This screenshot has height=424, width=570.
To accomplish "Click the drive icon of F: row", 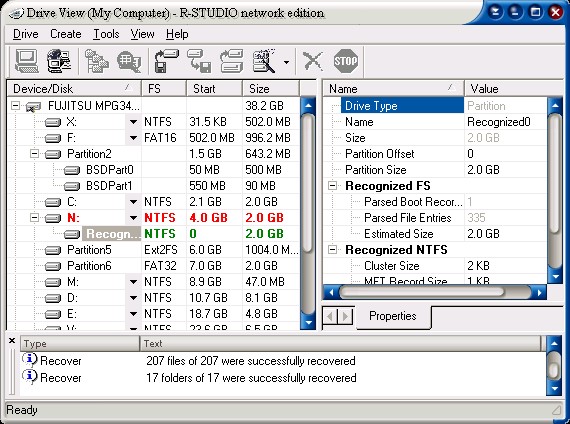I will point(53,138).
